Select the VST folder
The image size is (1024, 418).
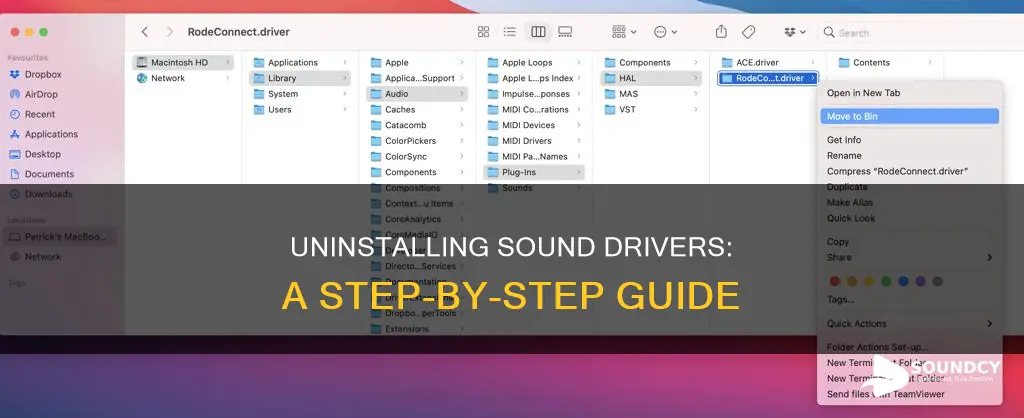coord(650,109)
